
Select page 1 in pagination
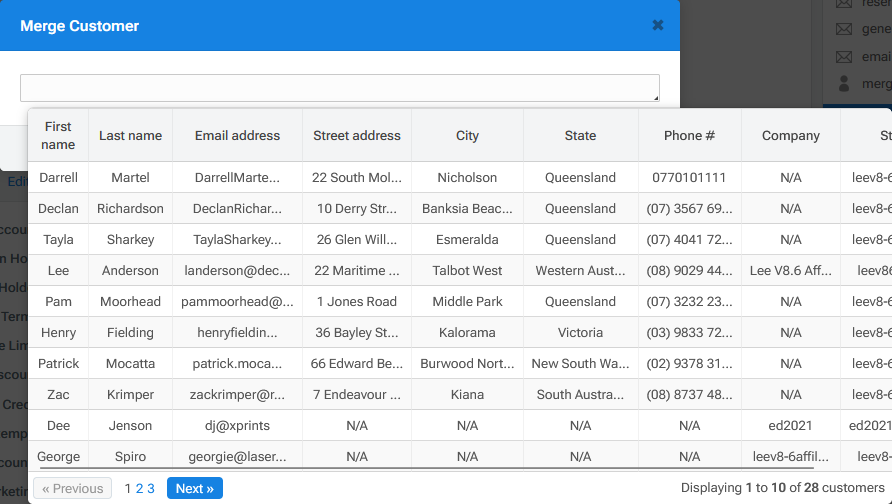coord(128,488)
